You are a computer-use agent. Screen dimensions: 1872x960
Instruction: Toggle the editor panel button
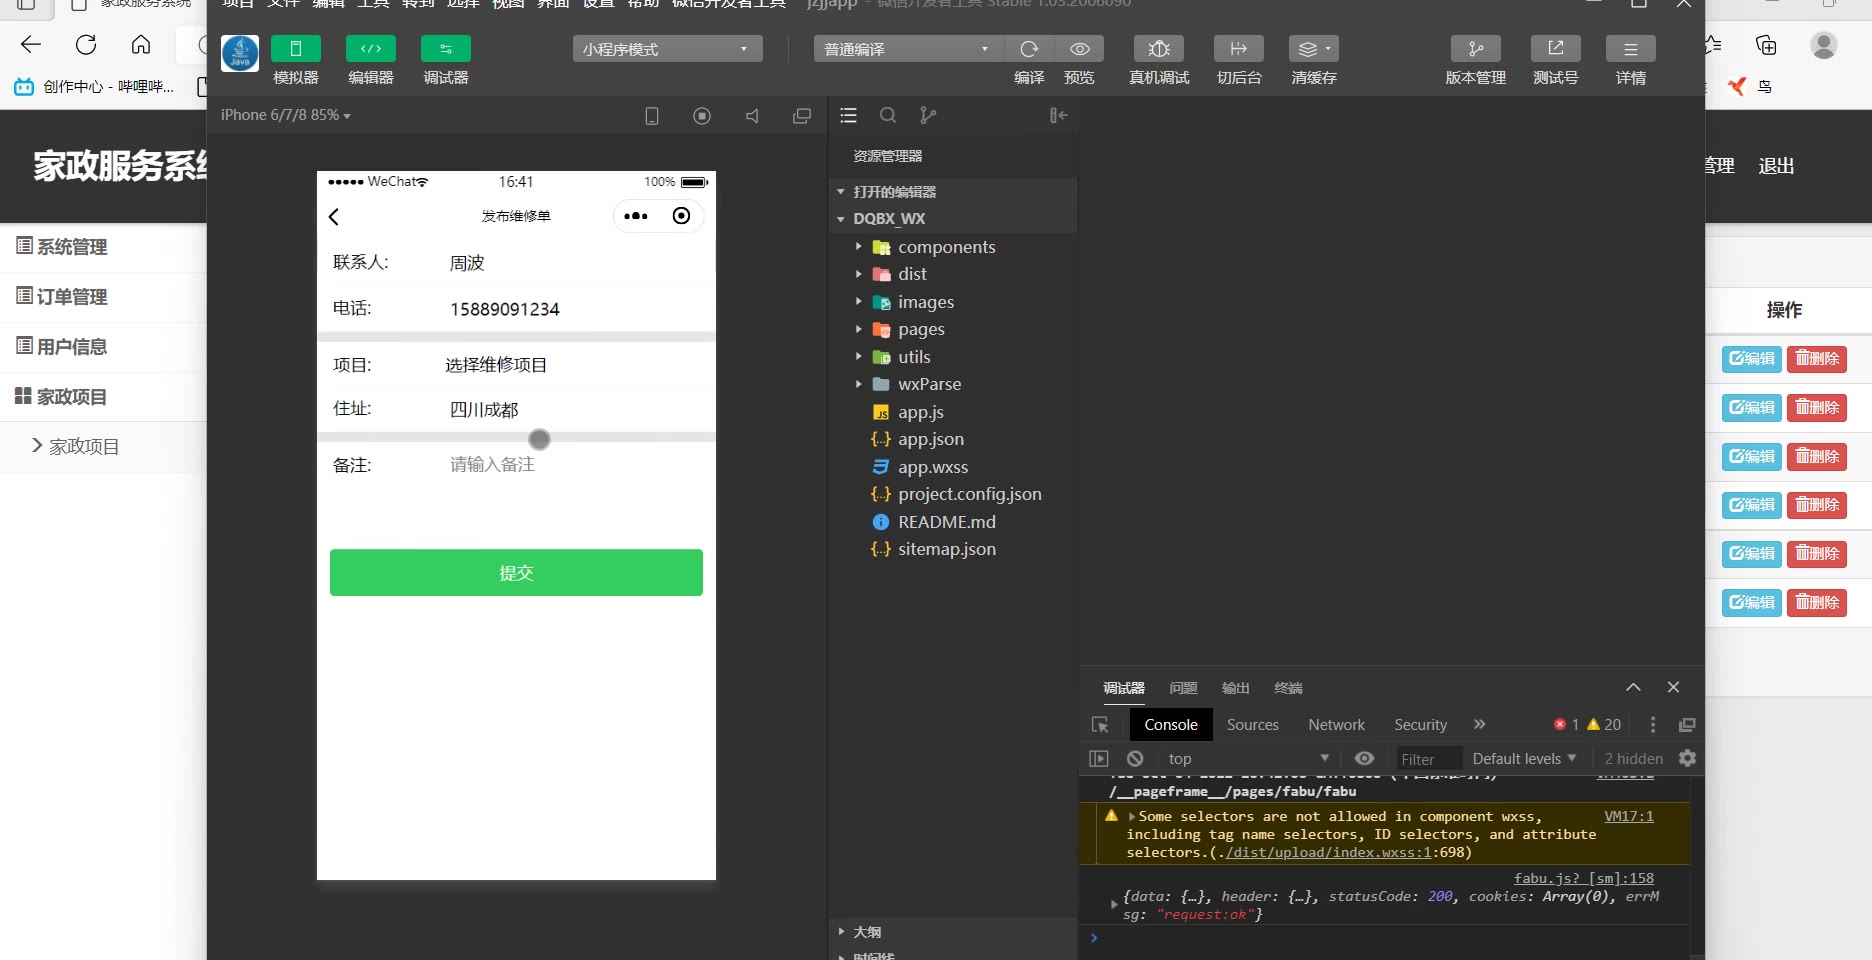coord(371,49)
